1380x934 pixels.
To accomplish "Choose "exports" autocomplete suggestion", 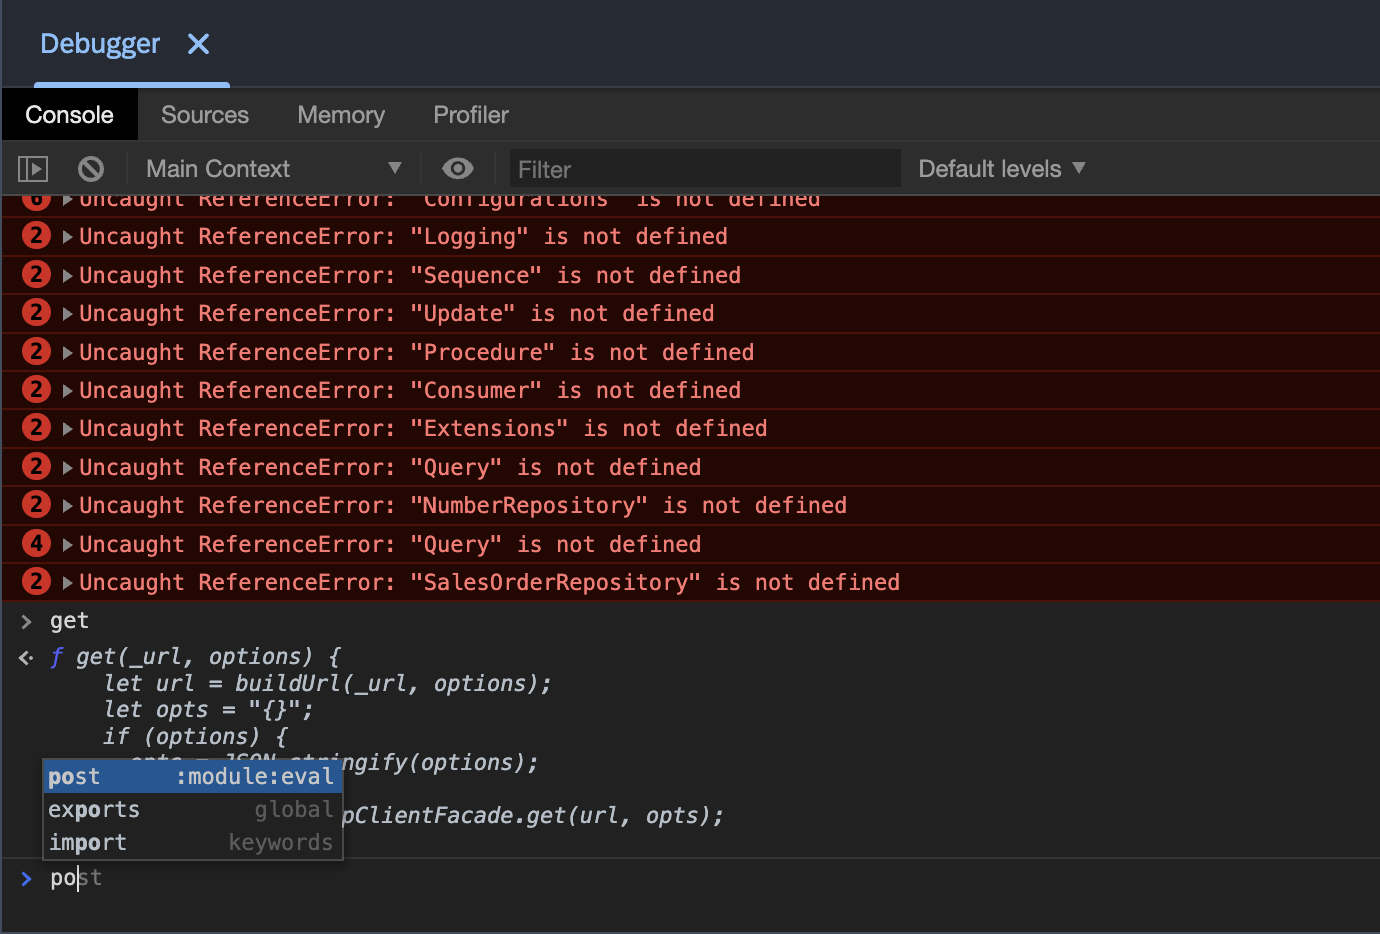I will [x=192, y=810].
